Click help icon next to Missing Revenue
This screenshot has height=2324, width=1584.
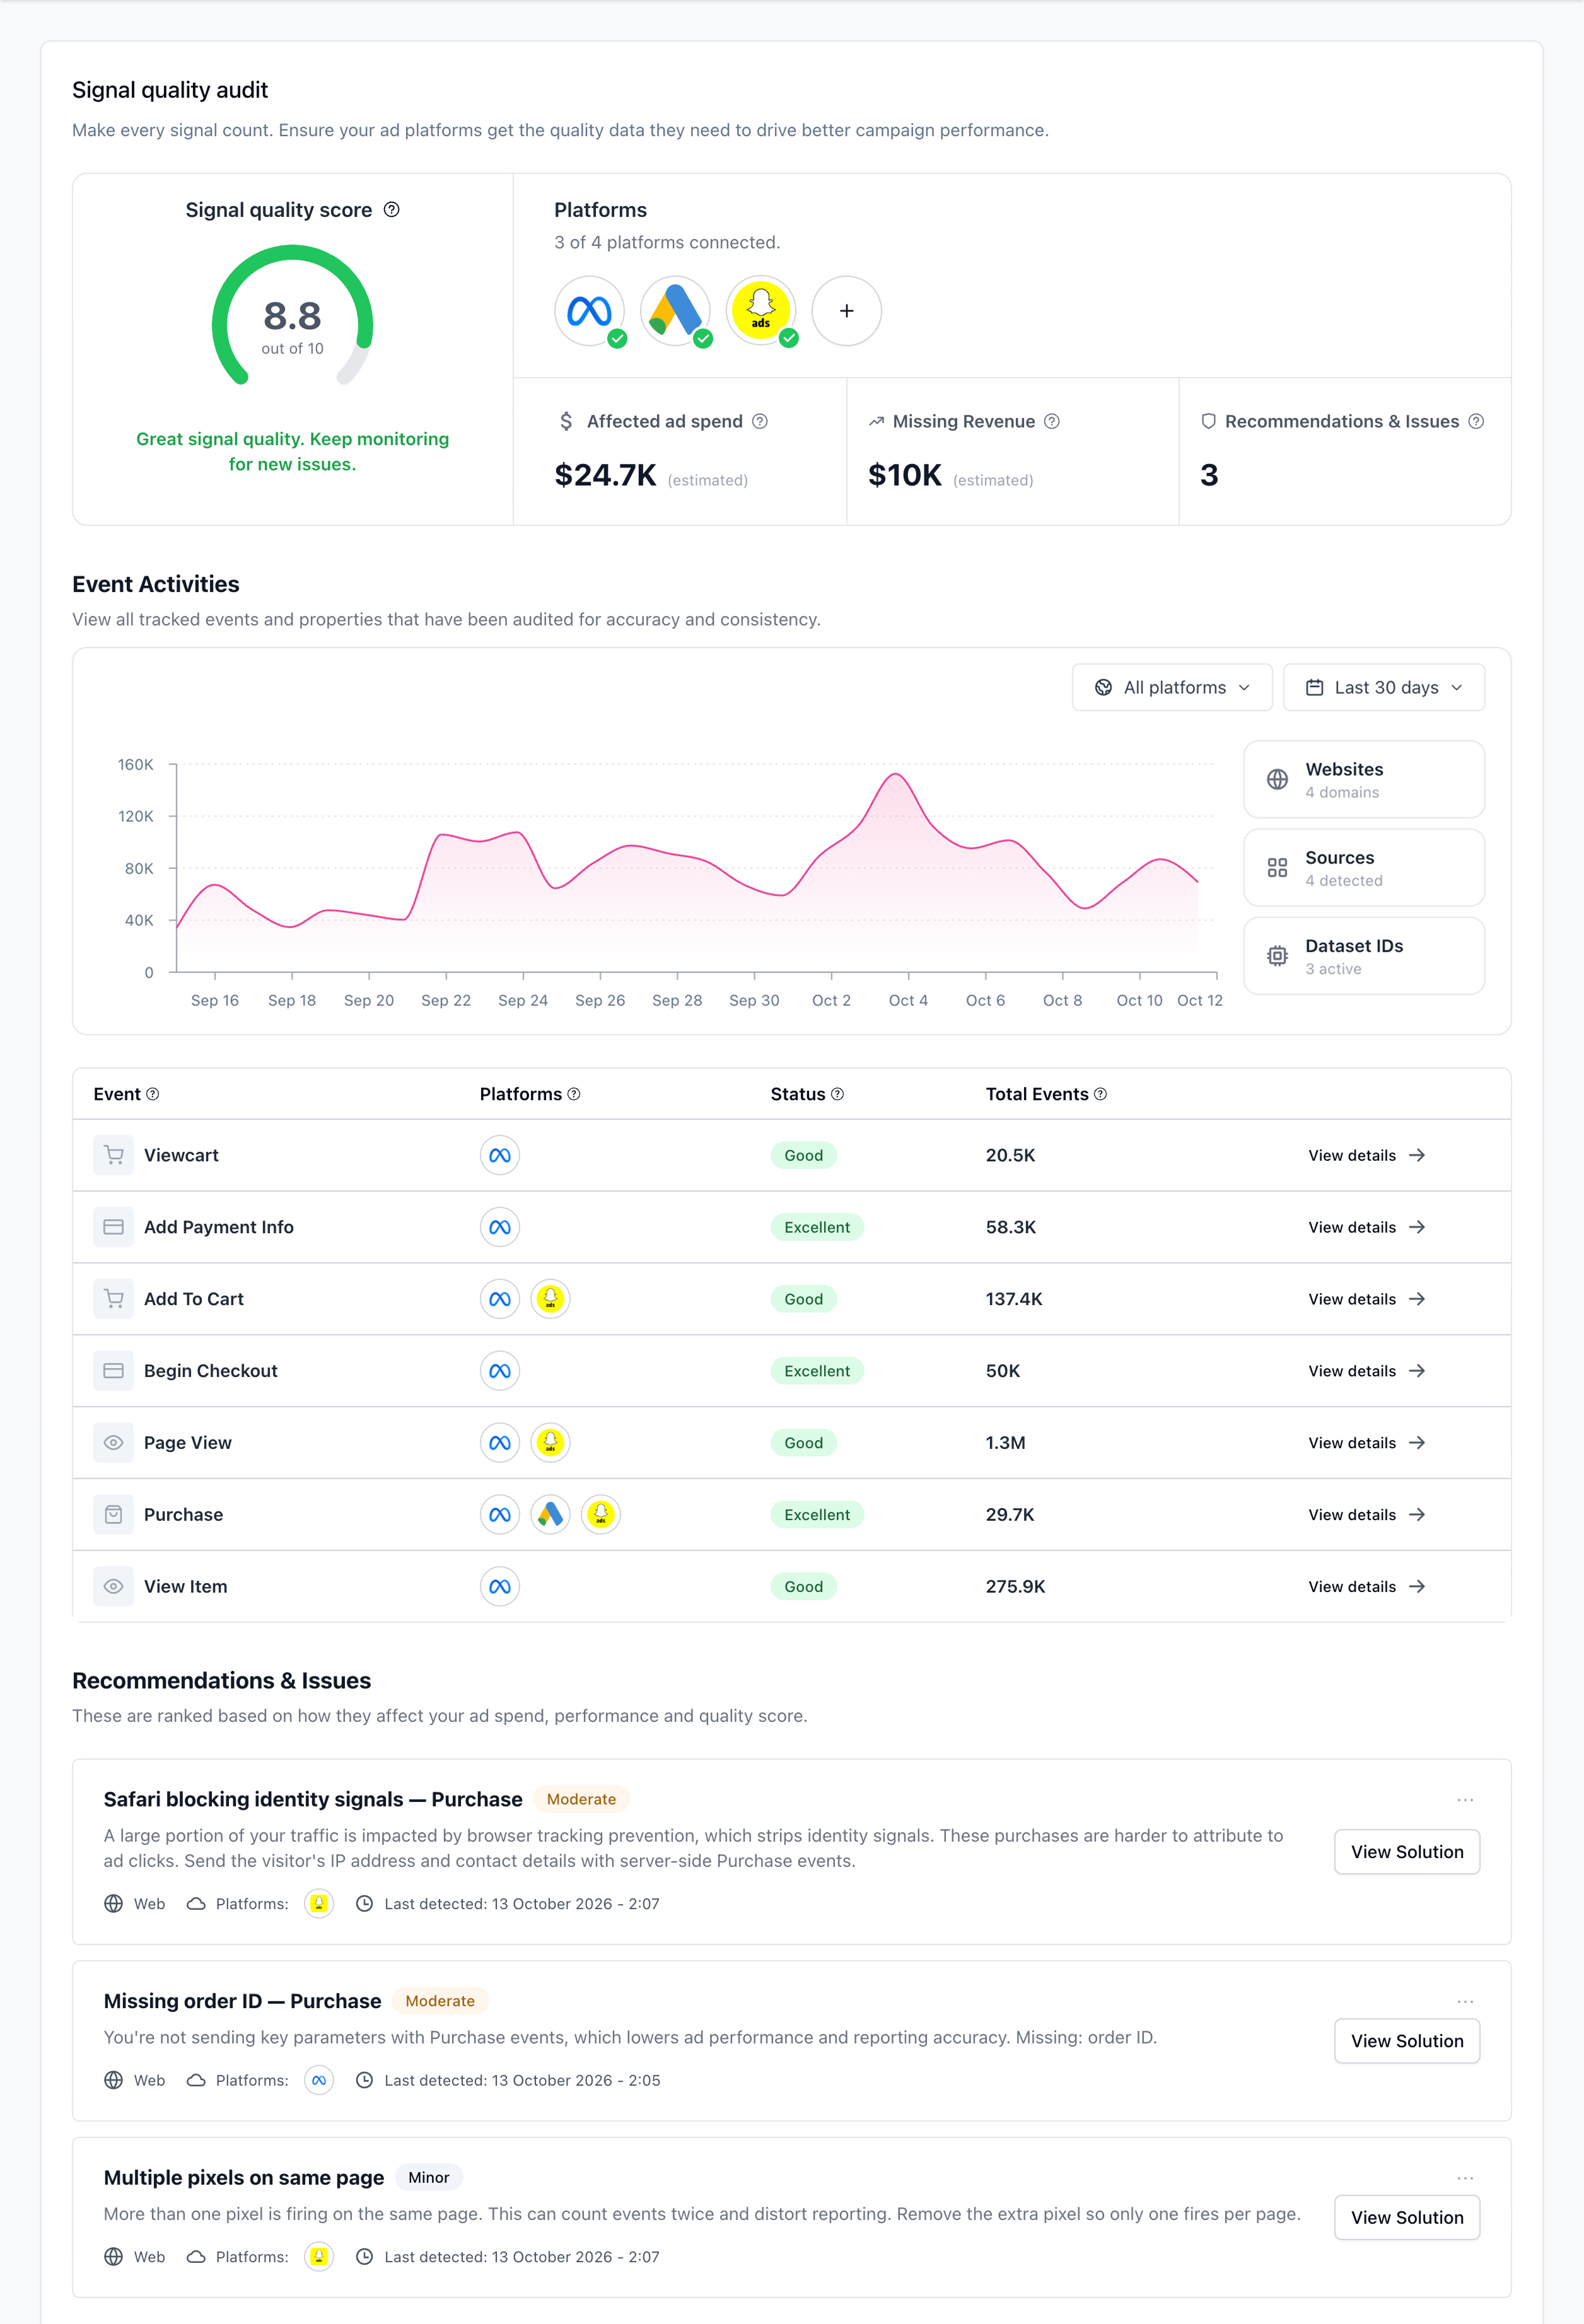pyautogui.click(x=1052, y=421)
